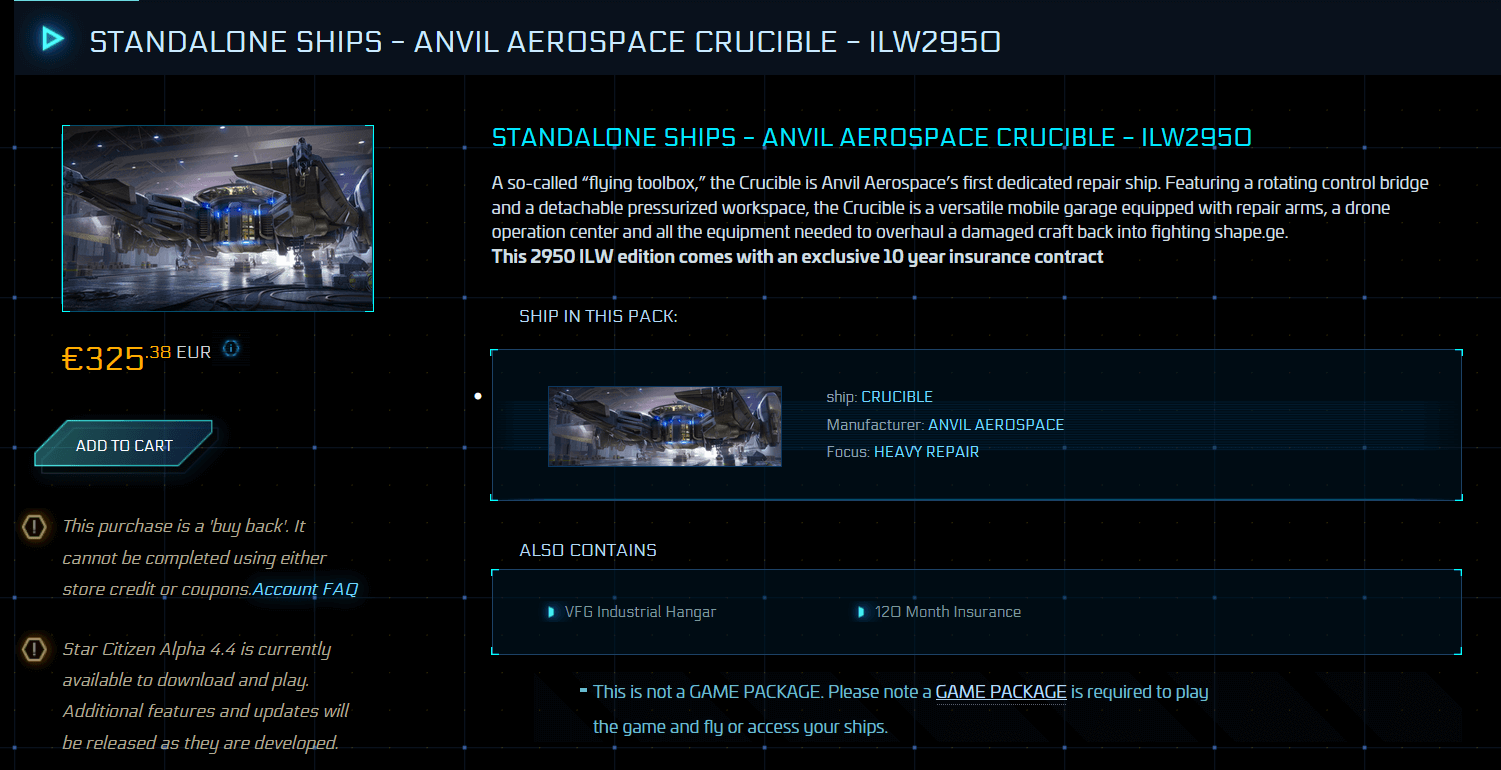Click the bullet icon before VFG Industrial Hangar

click(551, 612)
